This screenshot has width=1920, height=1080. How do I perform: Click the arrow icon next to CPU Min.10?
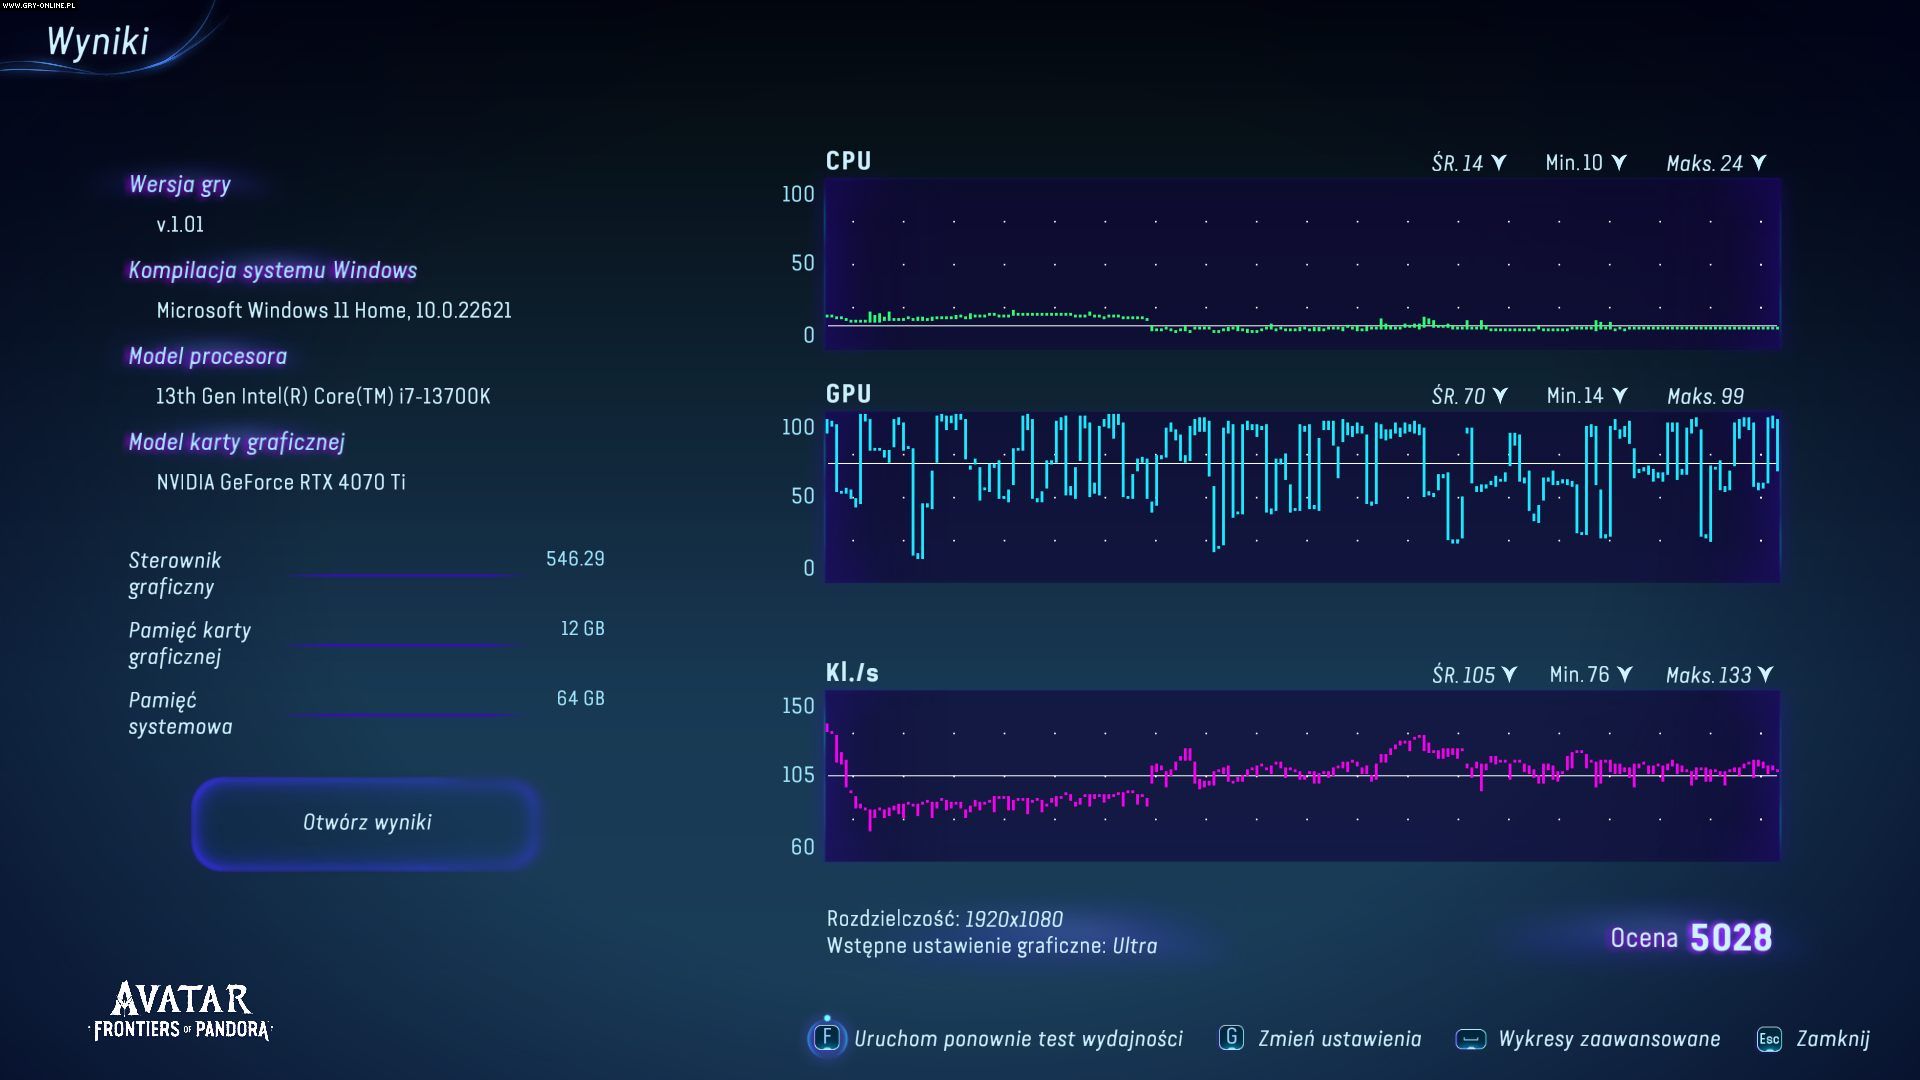coord(1619,162)
